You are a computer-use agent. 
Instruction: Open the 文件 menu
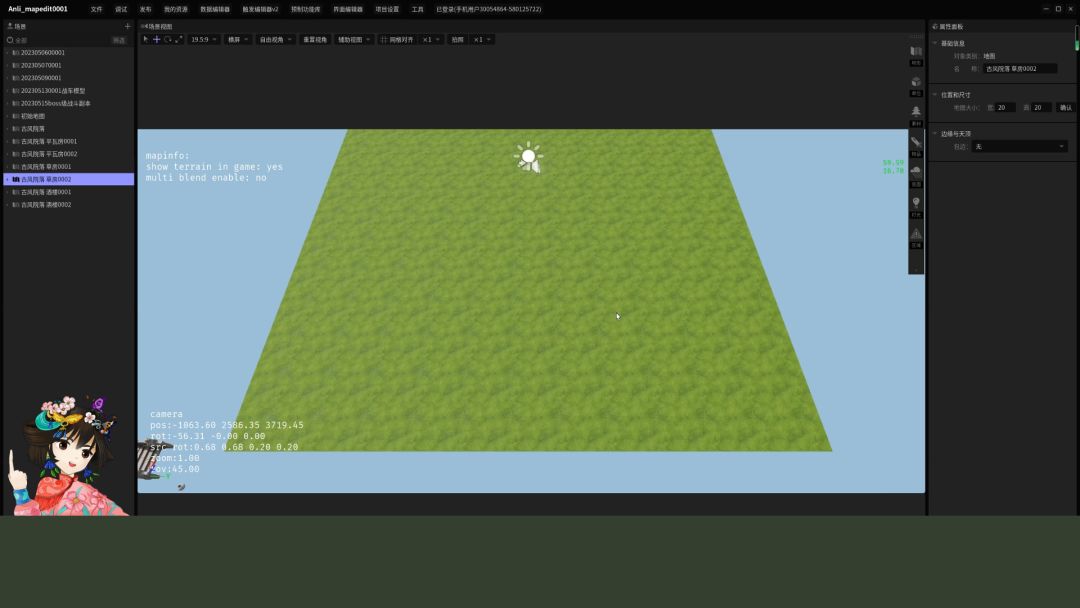click(x=96, y=9)
